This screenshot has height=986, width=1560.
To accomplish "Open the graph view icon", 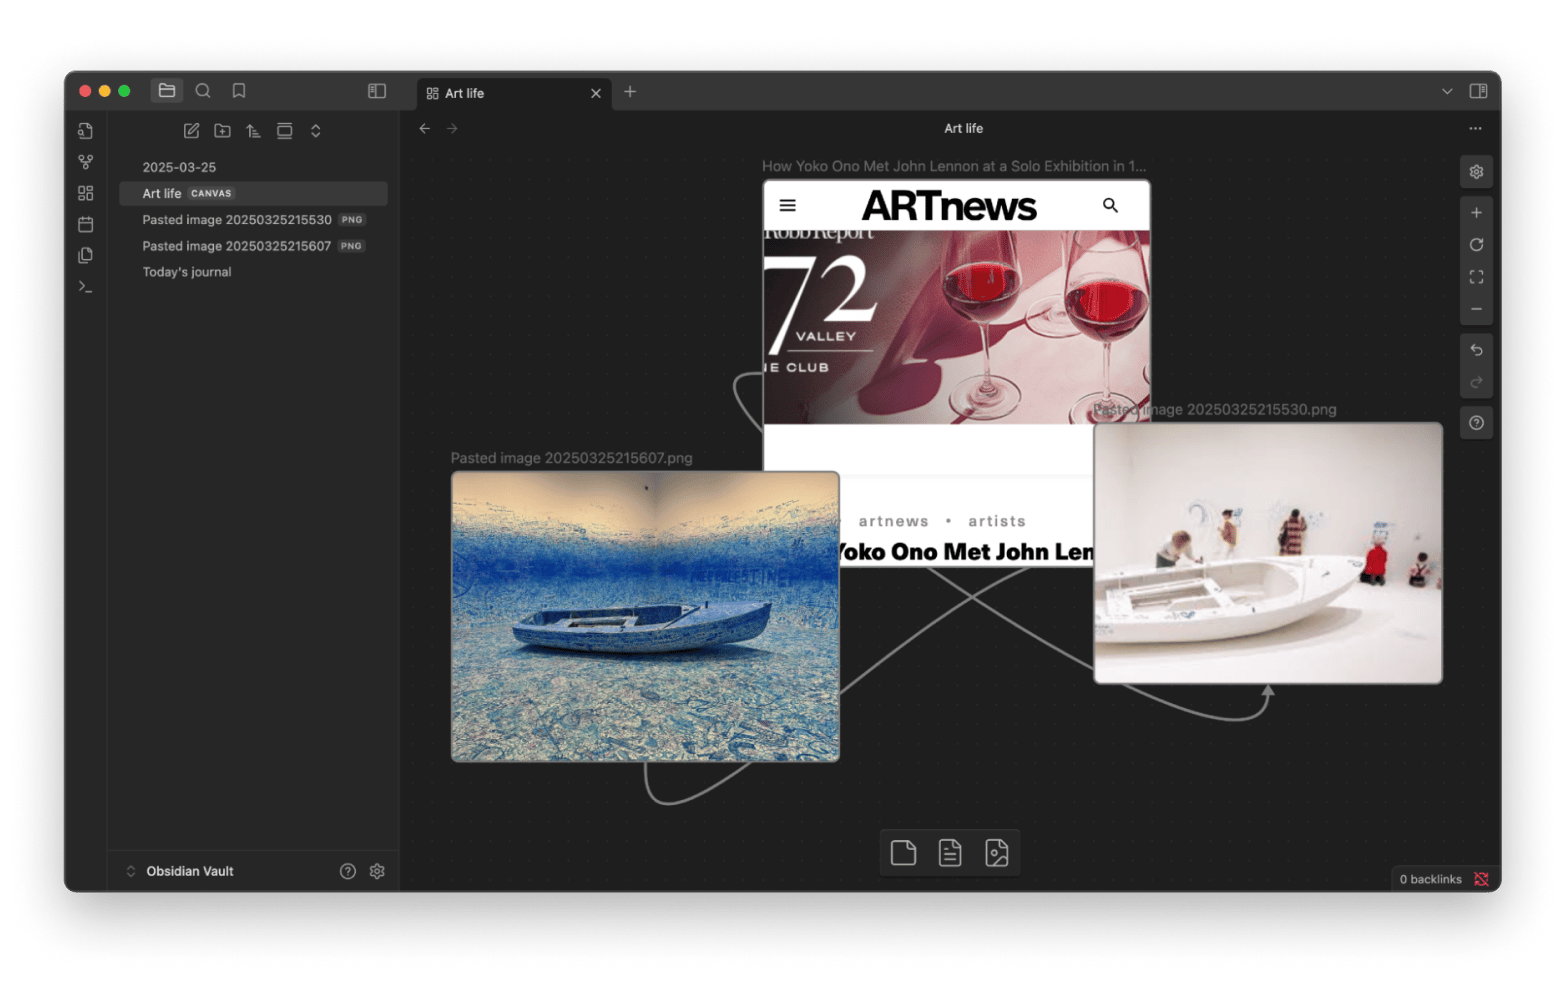I will pos(86,162).
